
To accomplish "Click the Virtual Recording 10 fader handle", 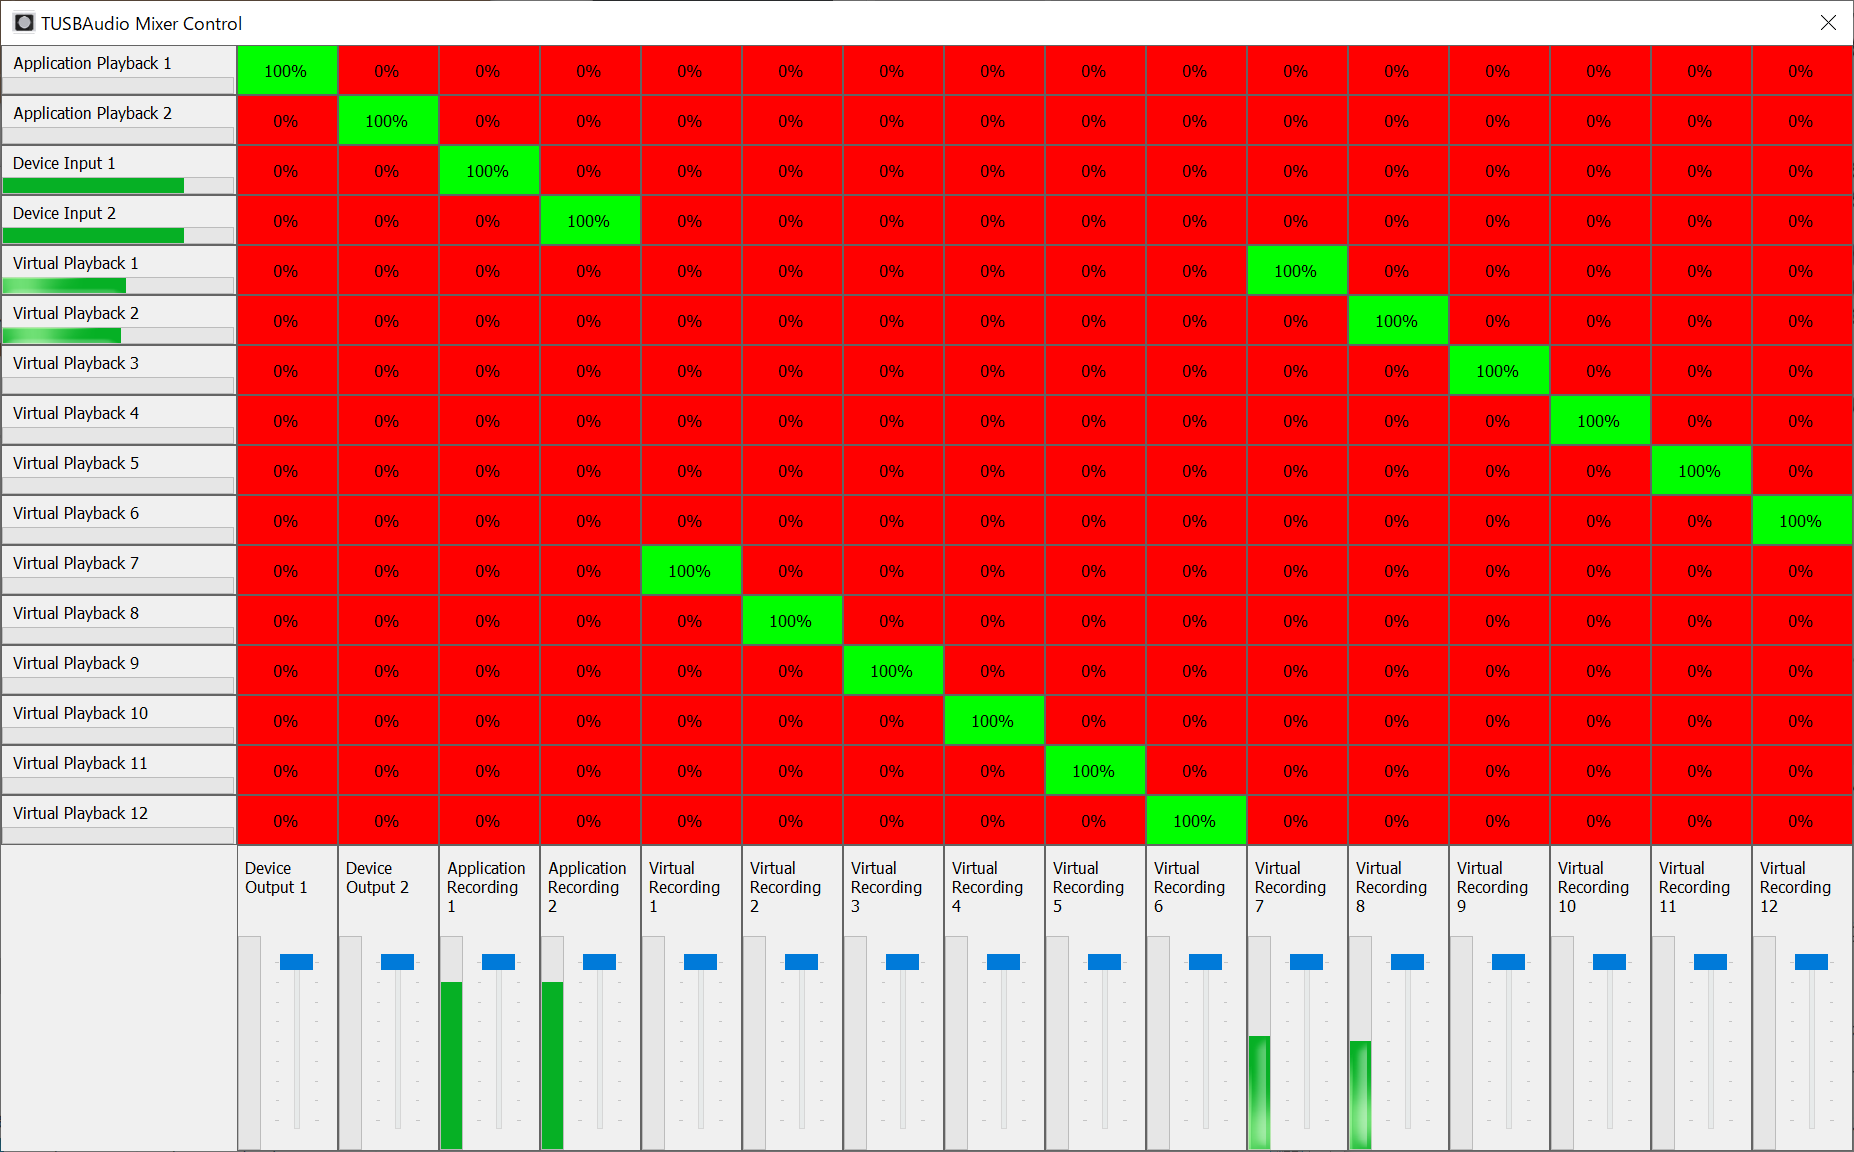I will tap(1609, 962).
